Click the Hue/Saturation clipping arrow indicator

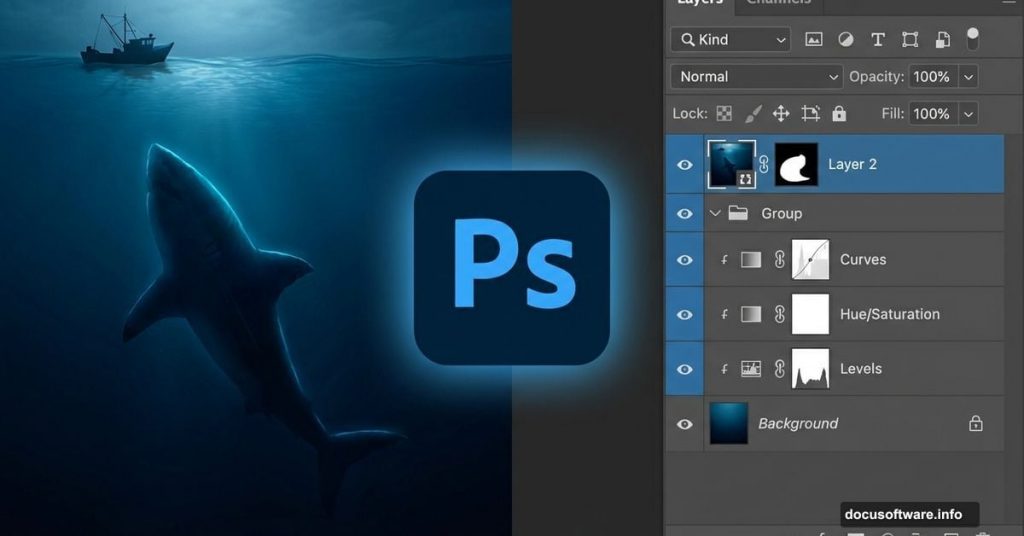pos(724,315)
